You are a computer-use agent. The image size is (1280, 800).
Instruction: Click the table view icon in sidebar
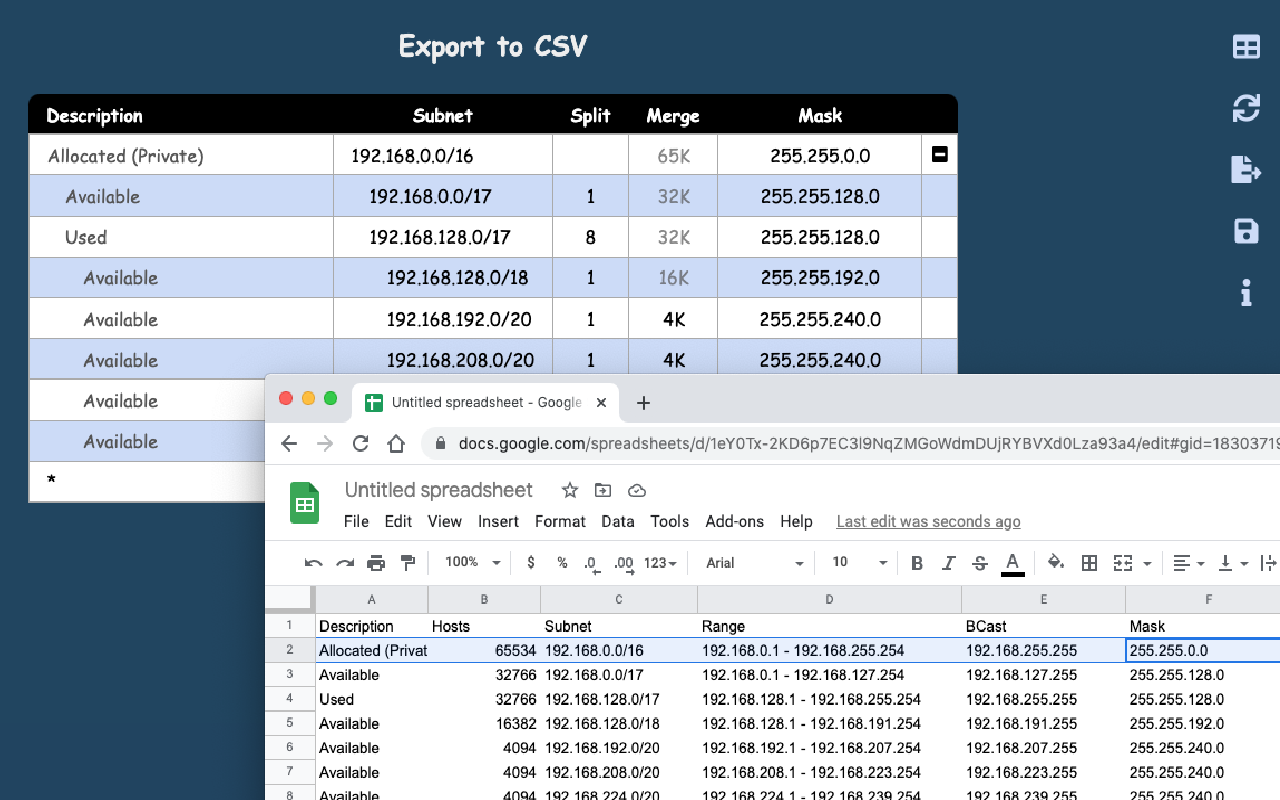[x=1246, y=46]
